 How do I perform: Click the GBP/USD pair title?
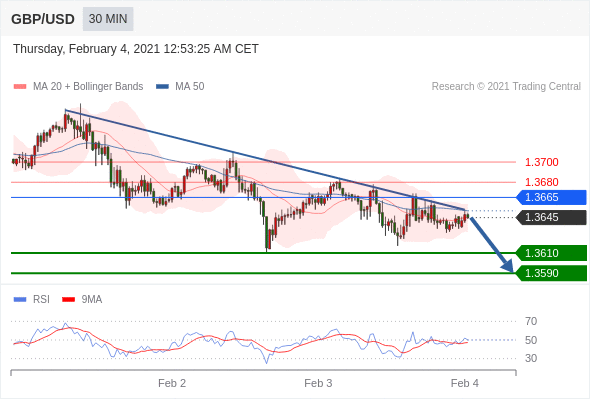pos(43,19)
